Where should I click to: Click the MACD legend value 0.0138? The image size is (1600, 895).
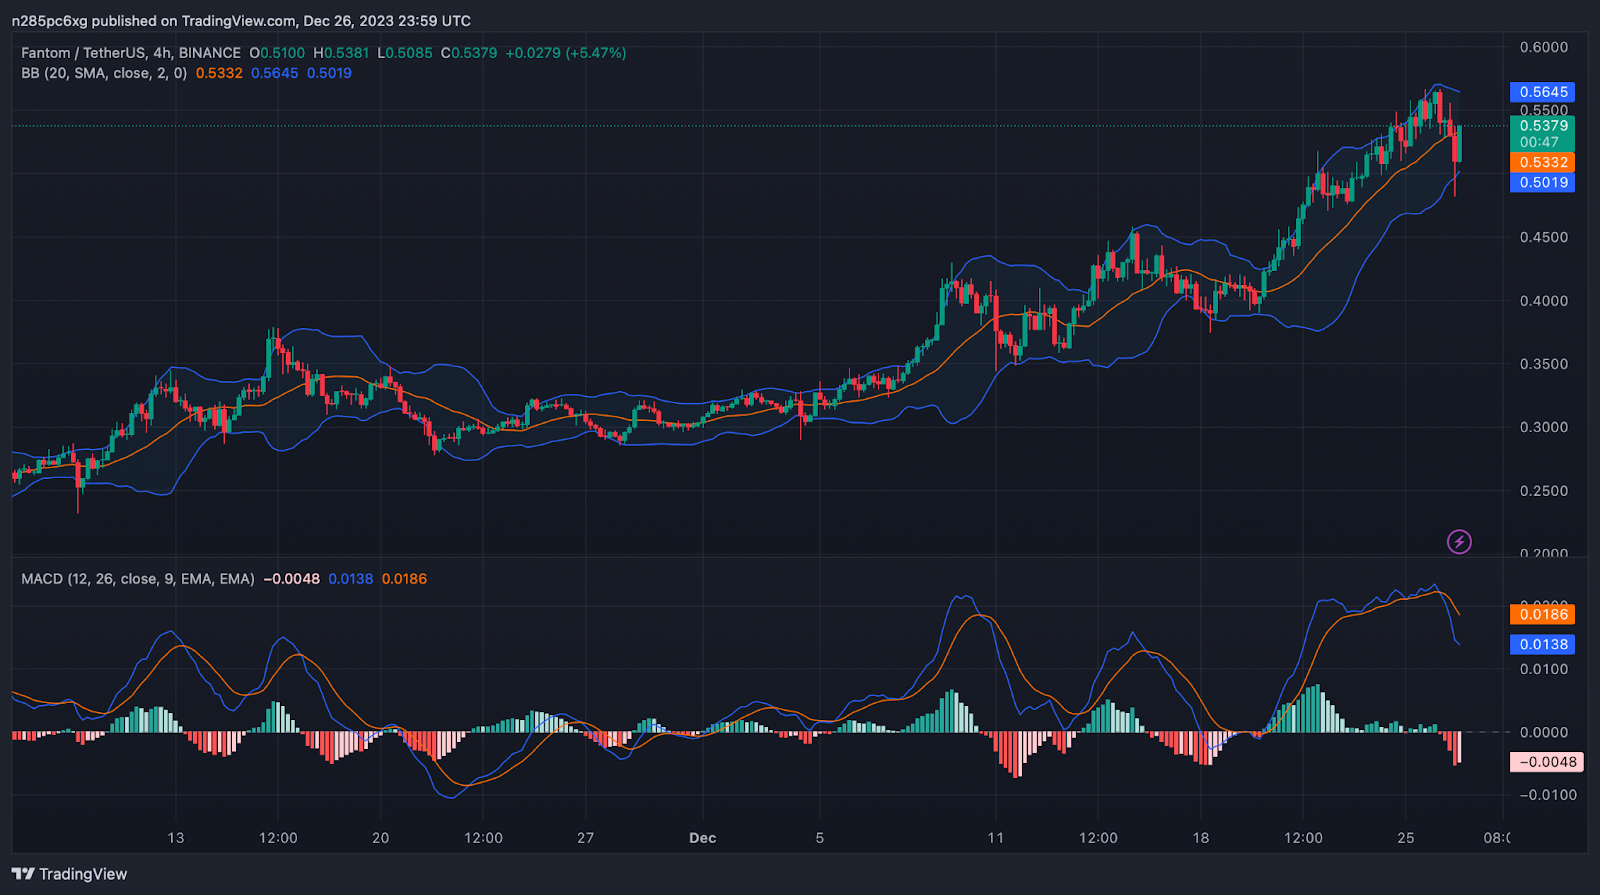[x=351, y=579]
